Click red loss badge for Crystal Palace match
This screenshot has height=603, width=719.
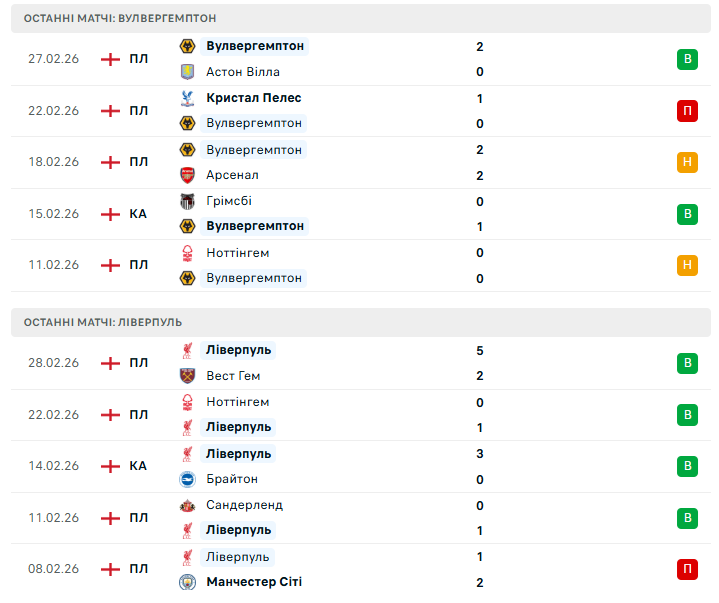click(x=687, y=111)
